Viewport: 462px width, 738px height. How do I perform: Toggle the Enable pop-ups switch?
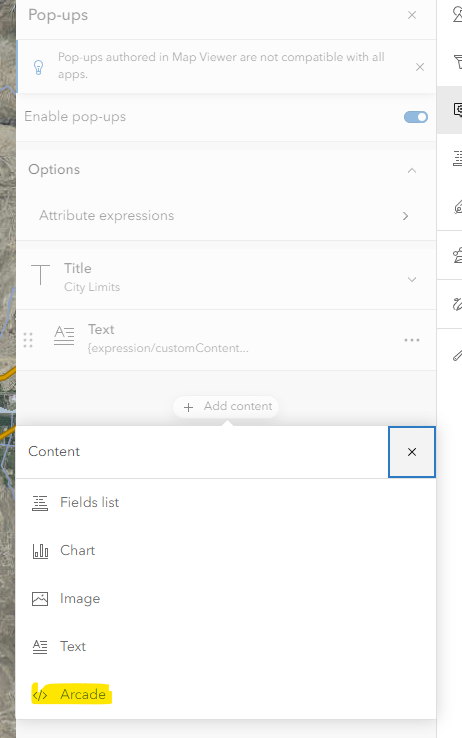[415, 117]
